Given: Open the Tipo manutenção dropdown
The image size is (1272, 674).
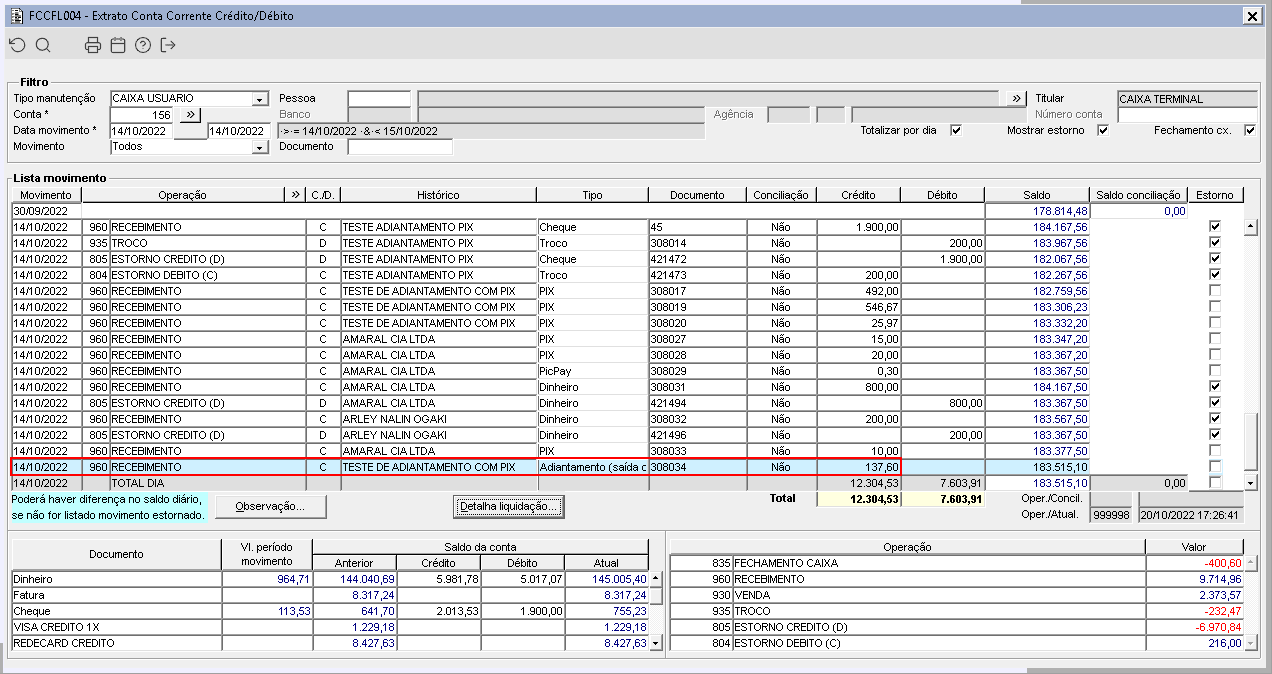Looking at the screenshot, I should (x=260, y=99).
